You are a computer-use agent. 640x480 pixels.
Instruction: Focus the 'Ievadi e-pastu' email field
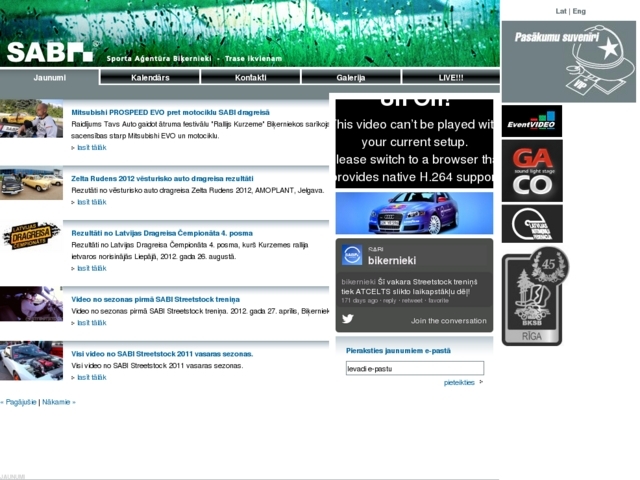click(415, 368)
